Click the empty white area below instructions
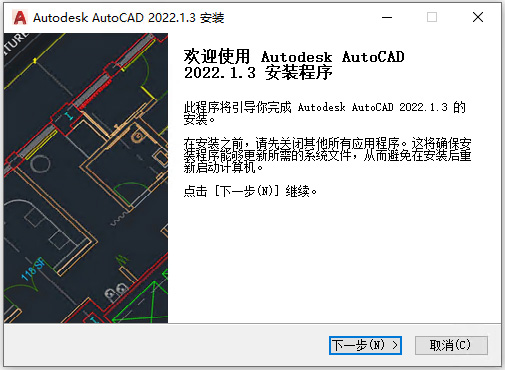The width and height of the screenshot is (505, 370). click(333, 260)
